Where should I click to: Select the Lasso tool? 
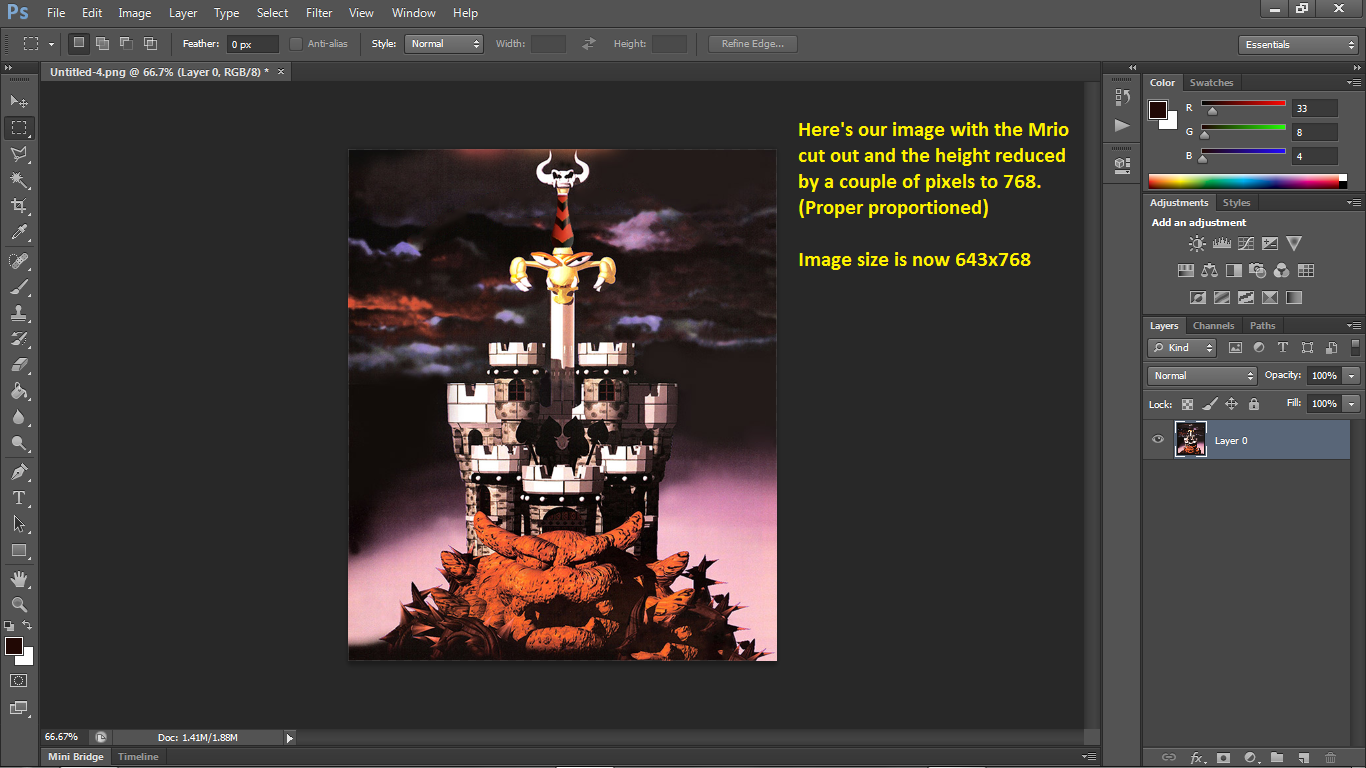pos(19,154)
